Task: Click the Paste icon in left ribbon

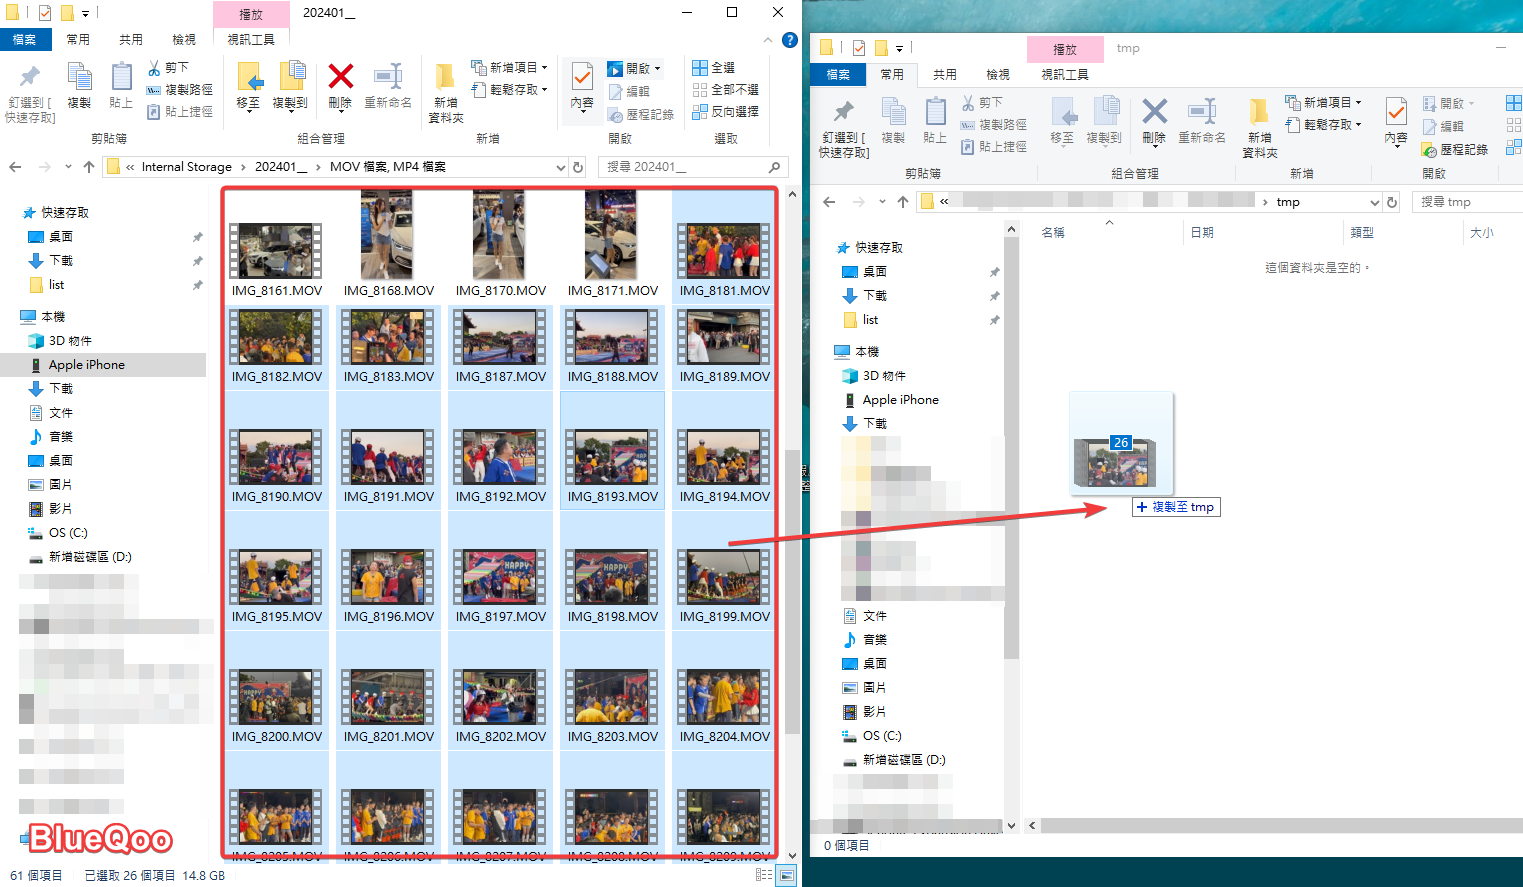Action: 121,85
